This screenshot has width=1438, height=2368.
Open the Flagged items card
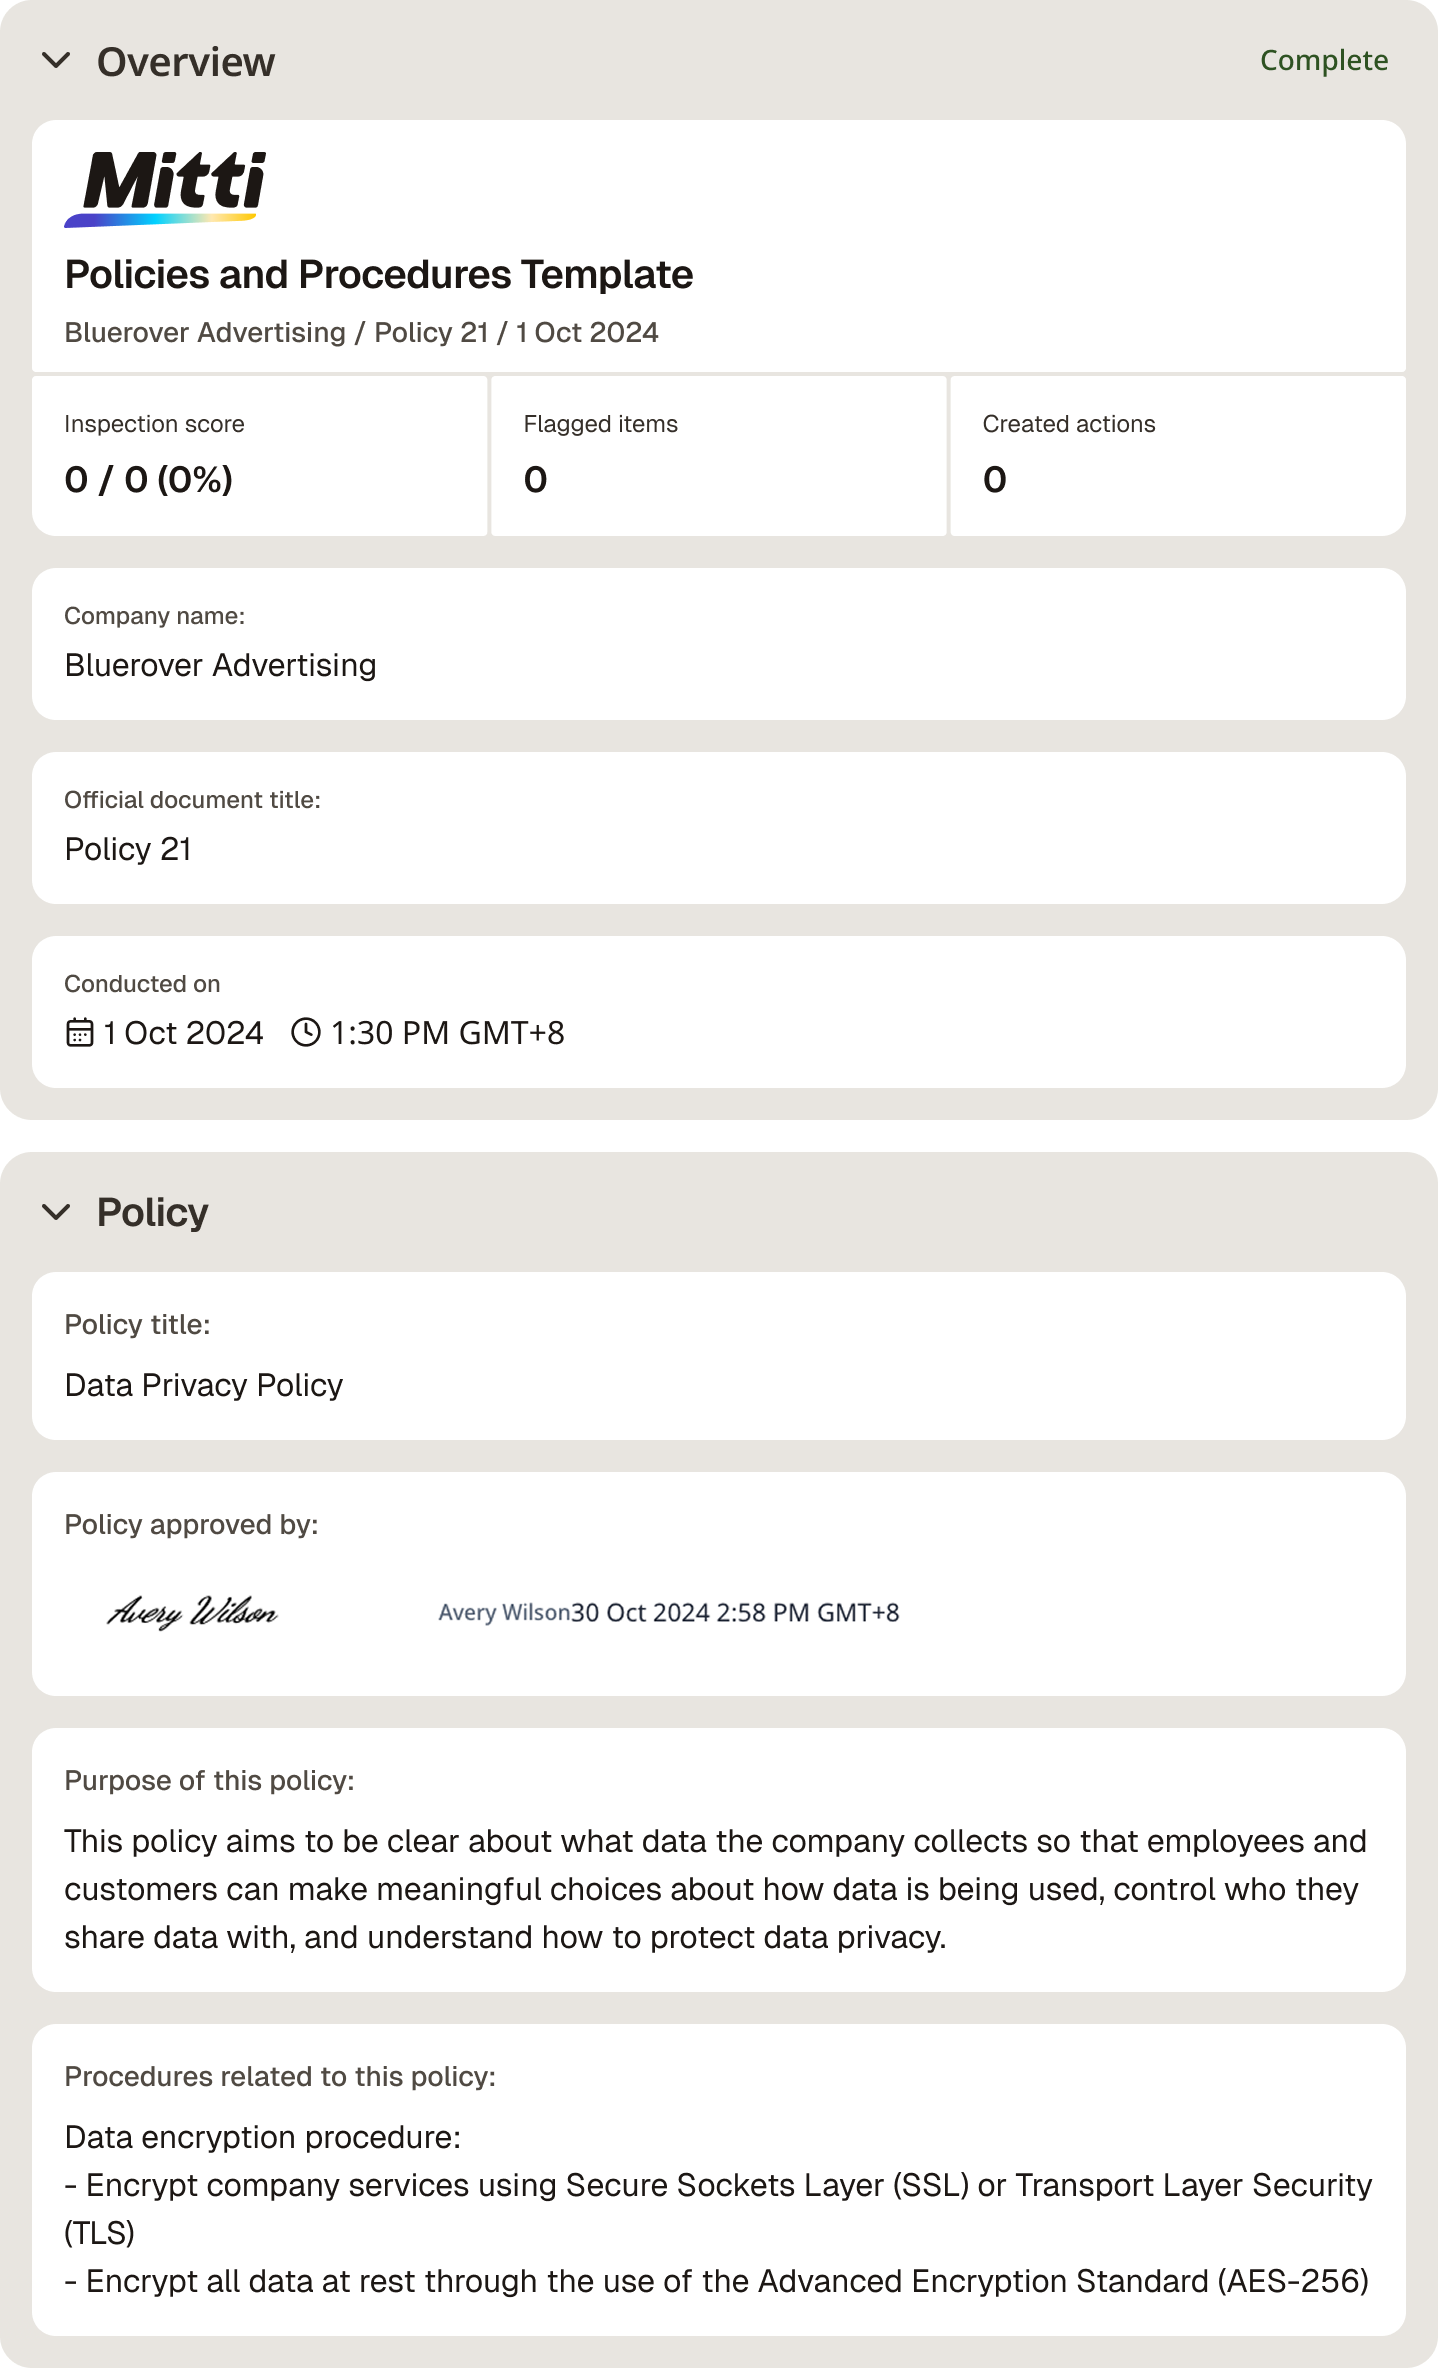[x=719, y=456]
